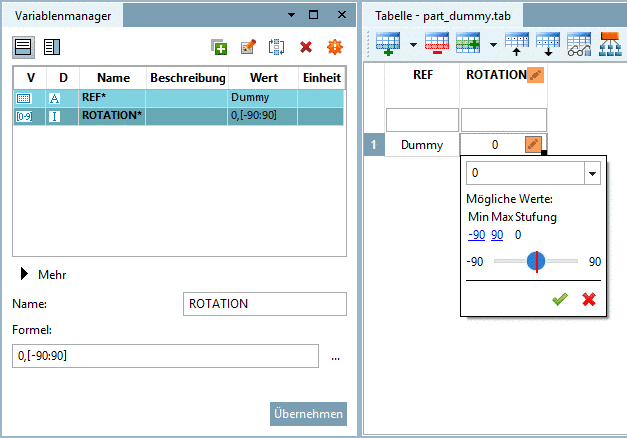Viewport: 627px width, 438px height.
Task: Edit variable with the pencil icon
Action: click(x=248, y=47)
